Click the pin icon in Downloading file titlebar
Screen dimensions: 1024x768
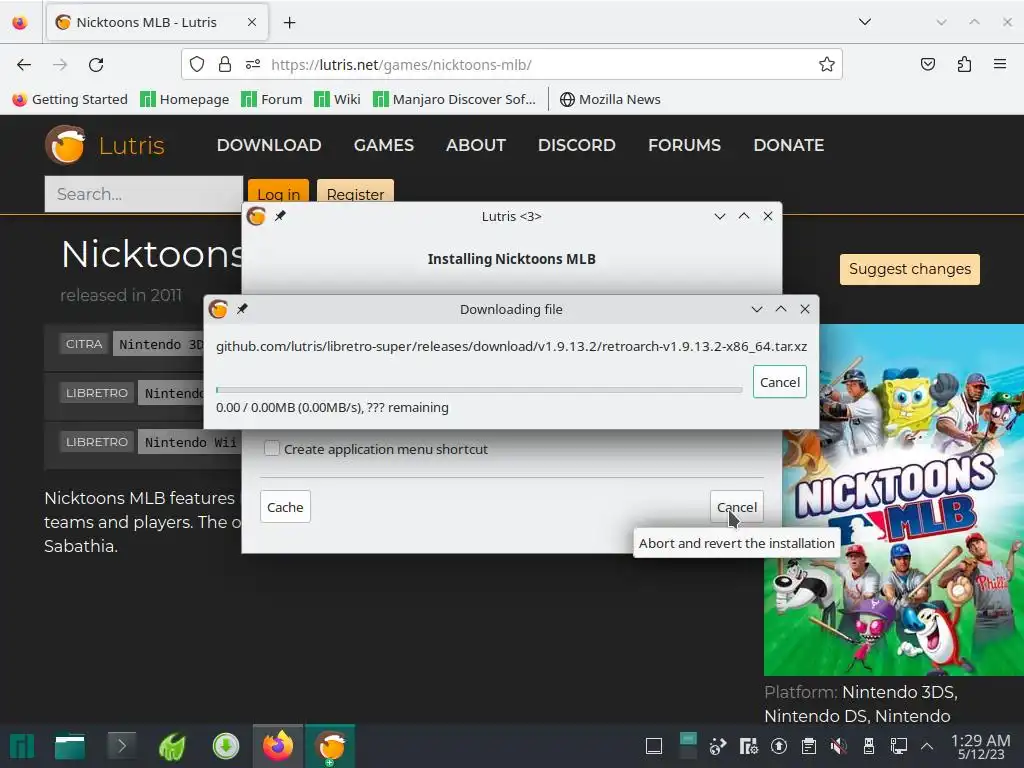242,309
